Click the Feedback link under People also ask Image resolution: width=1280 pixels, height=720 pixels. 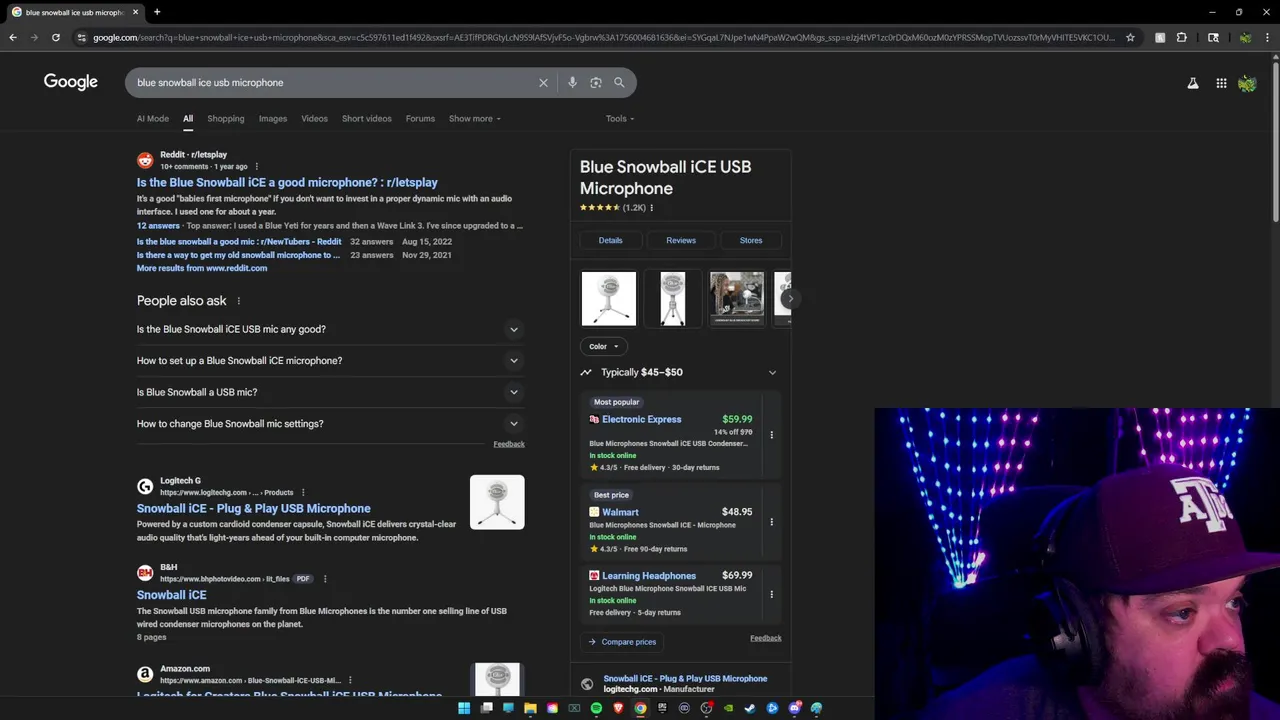pos(509,444)
